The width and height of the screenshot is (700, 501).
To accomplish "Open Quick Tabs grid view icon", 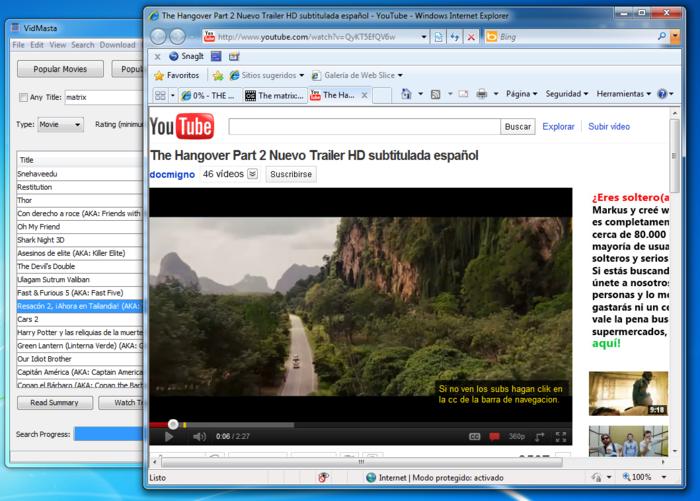I will [160, 95].
